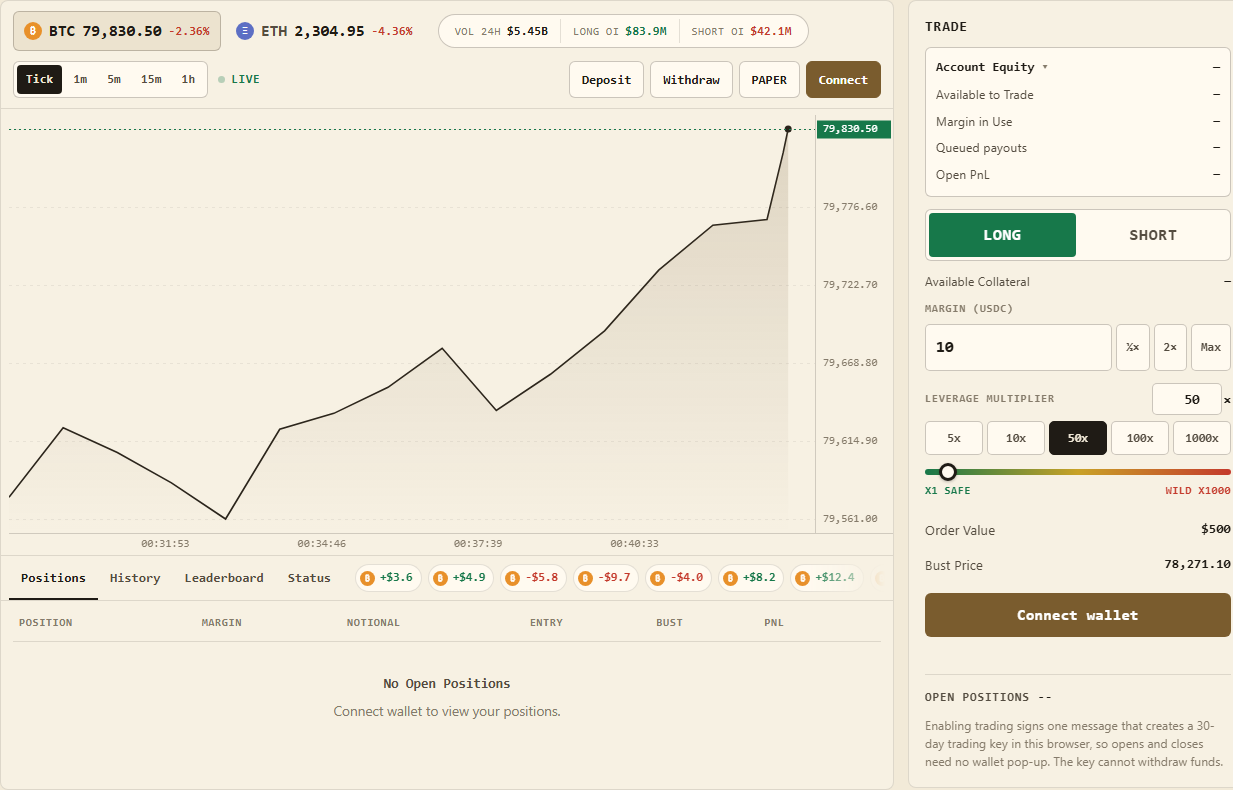Click the orange Bitcoin icon beside BTC price
This screenshot has height=790, width=1233.
(33, 31)
